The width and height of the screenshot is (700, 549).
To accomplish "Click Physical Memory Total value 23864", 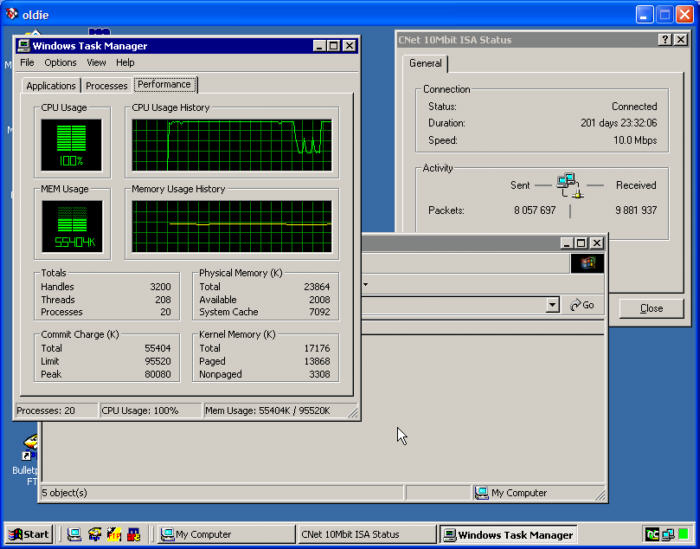I will [x=317, y=287].
